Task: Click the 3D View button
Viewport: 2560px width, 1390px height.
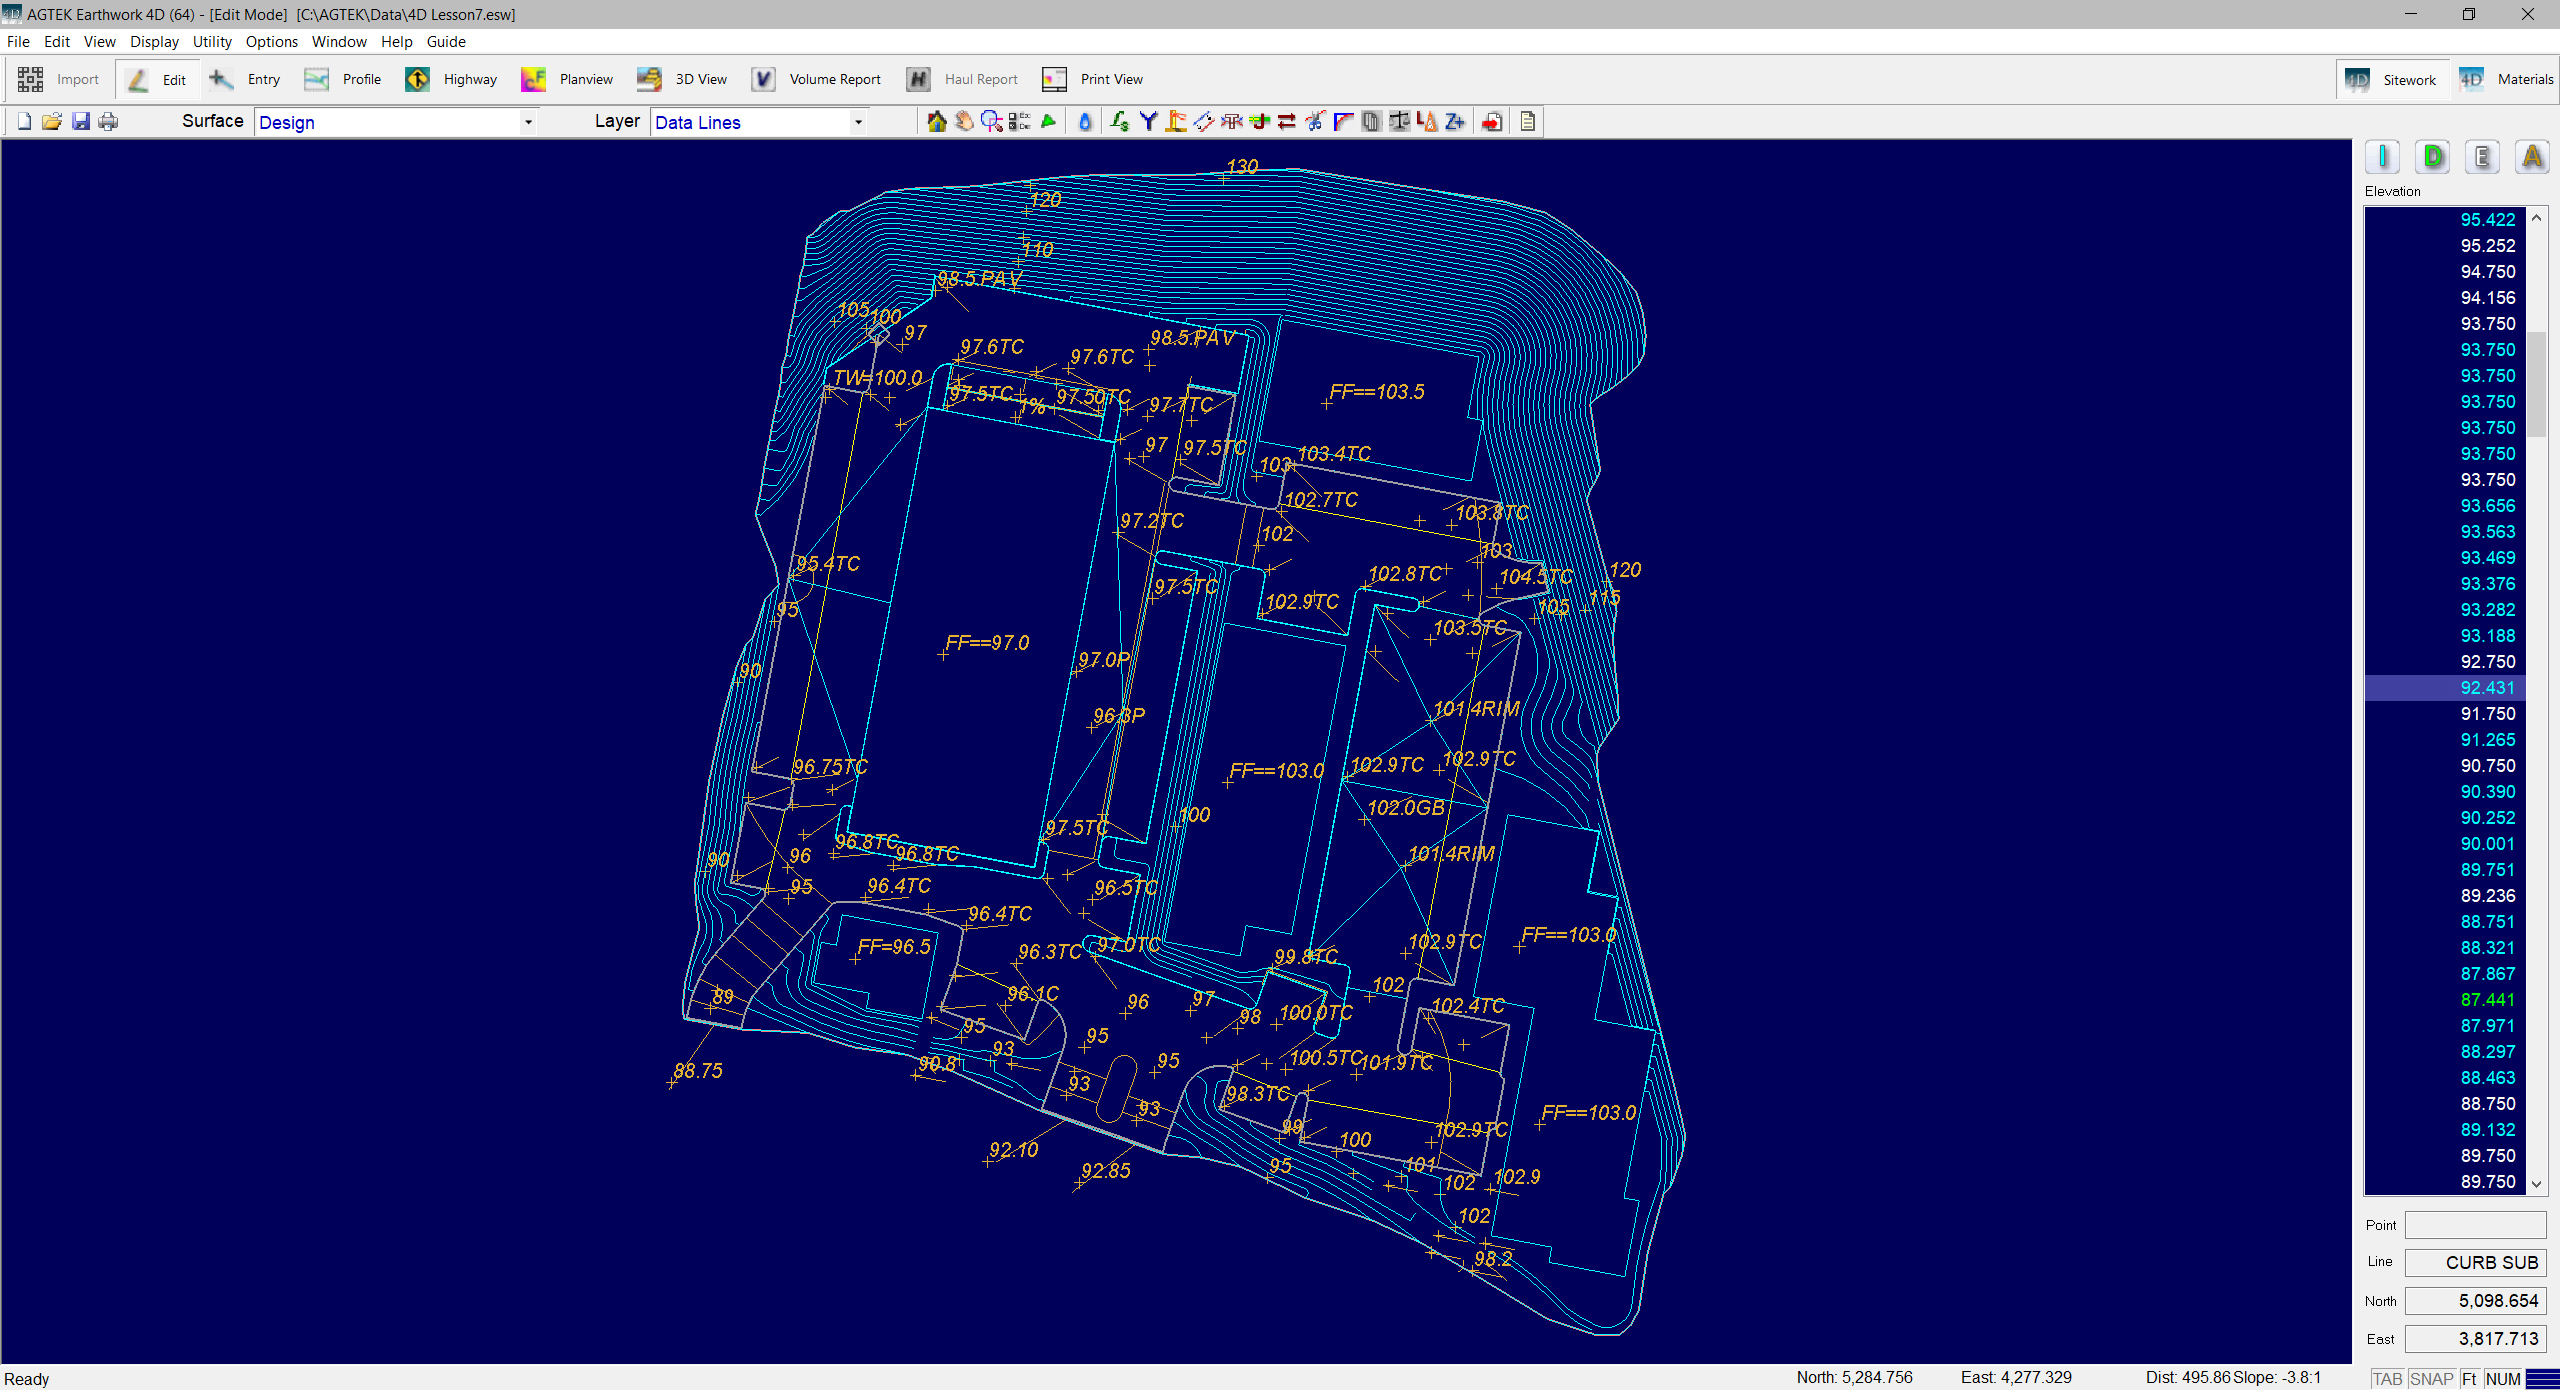Action: [684, 80]
